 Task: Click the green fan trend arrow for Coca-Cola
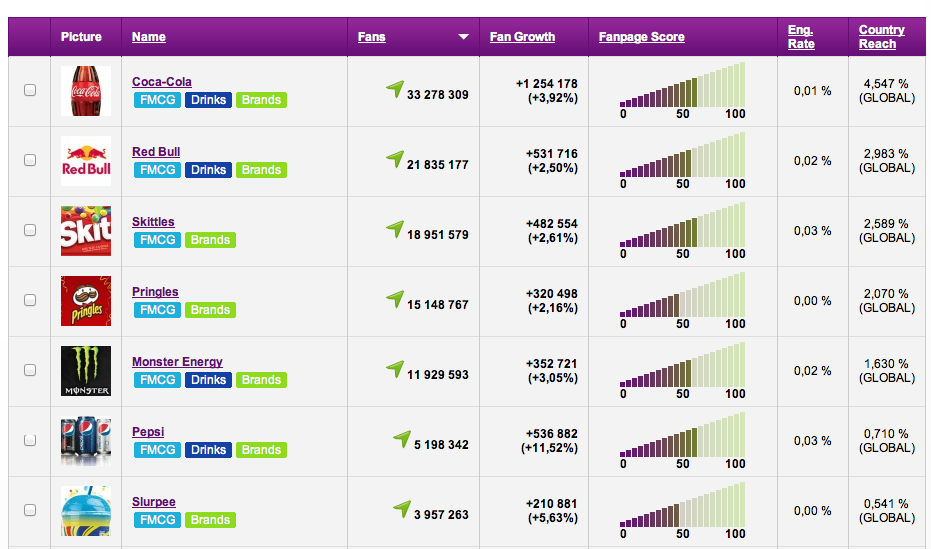coord(395,89)
